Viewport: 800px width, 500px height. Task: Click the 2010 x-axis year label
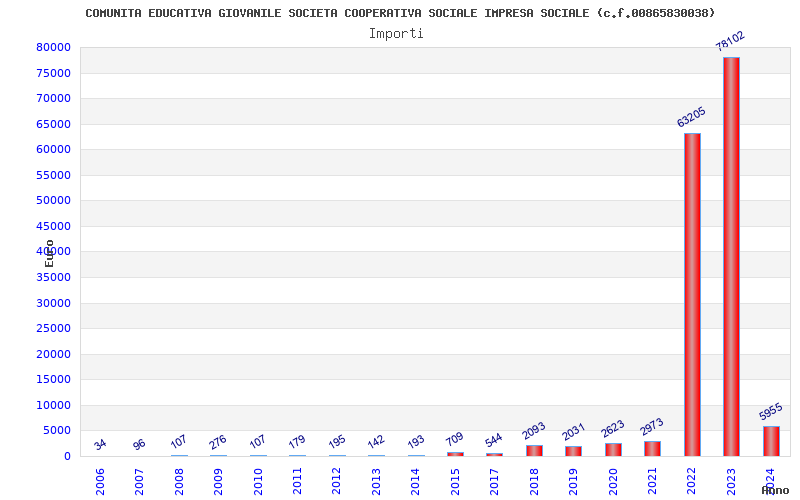(x=258, y=481)
